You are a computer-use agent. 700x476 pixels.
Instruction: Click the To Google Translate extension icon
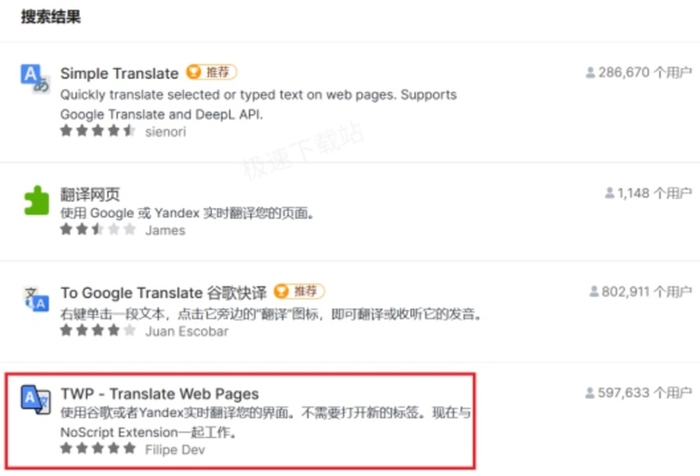point(36,299)
